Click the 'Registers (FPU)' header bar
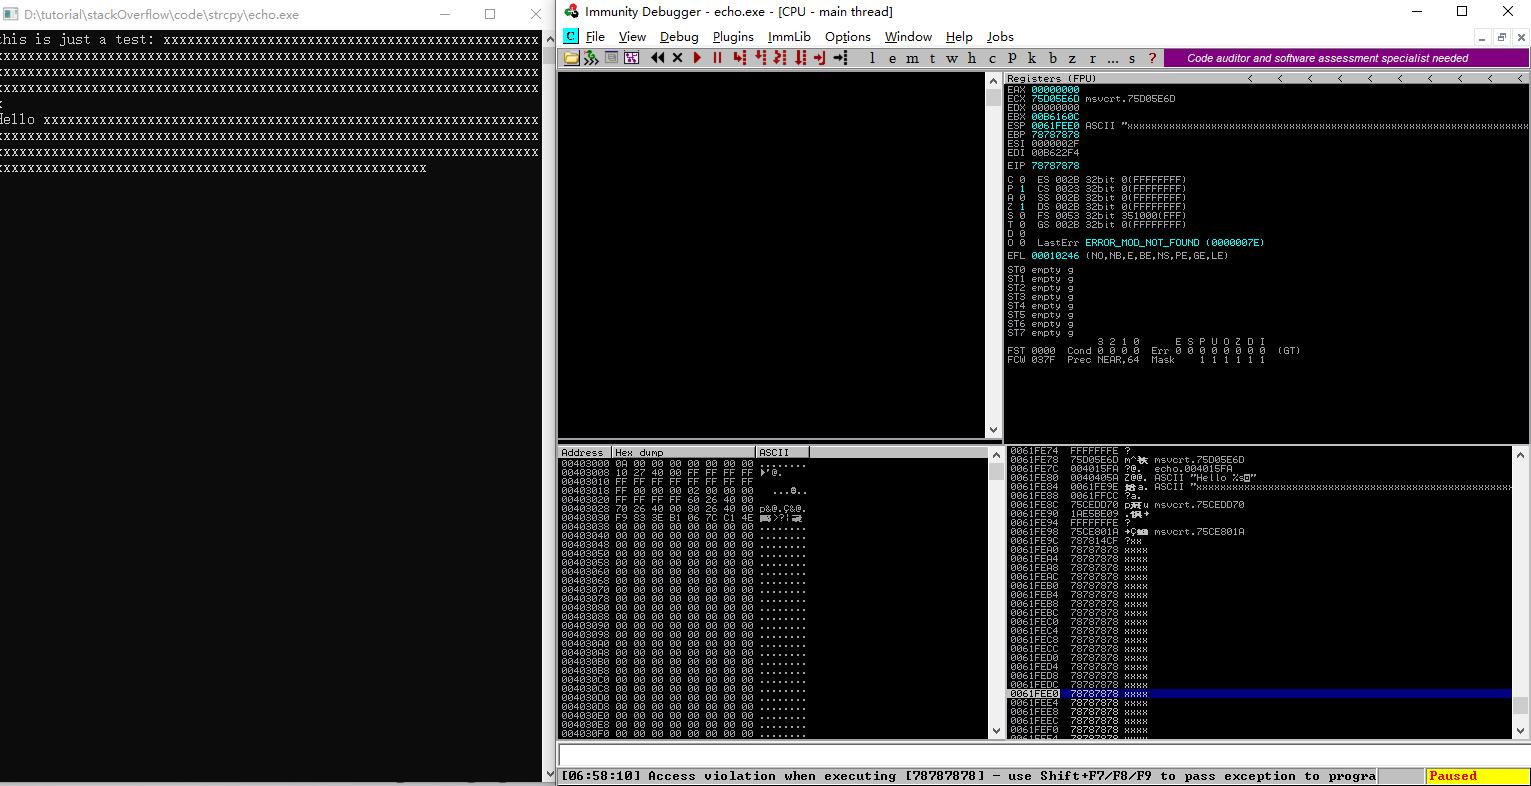 pyautogui.click(x=1266, y=78)
